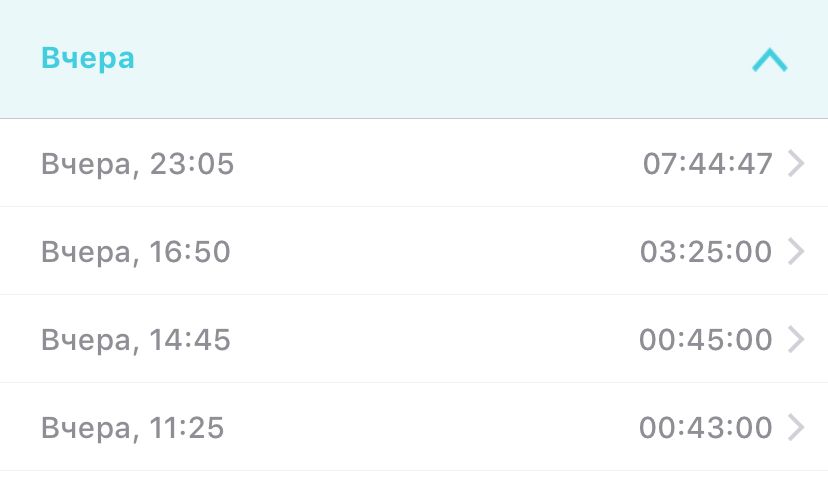The width and height of the screenshot is (828, 496).
Task: Open the entry labeled Вчера, 11:25
Action: 133,428
